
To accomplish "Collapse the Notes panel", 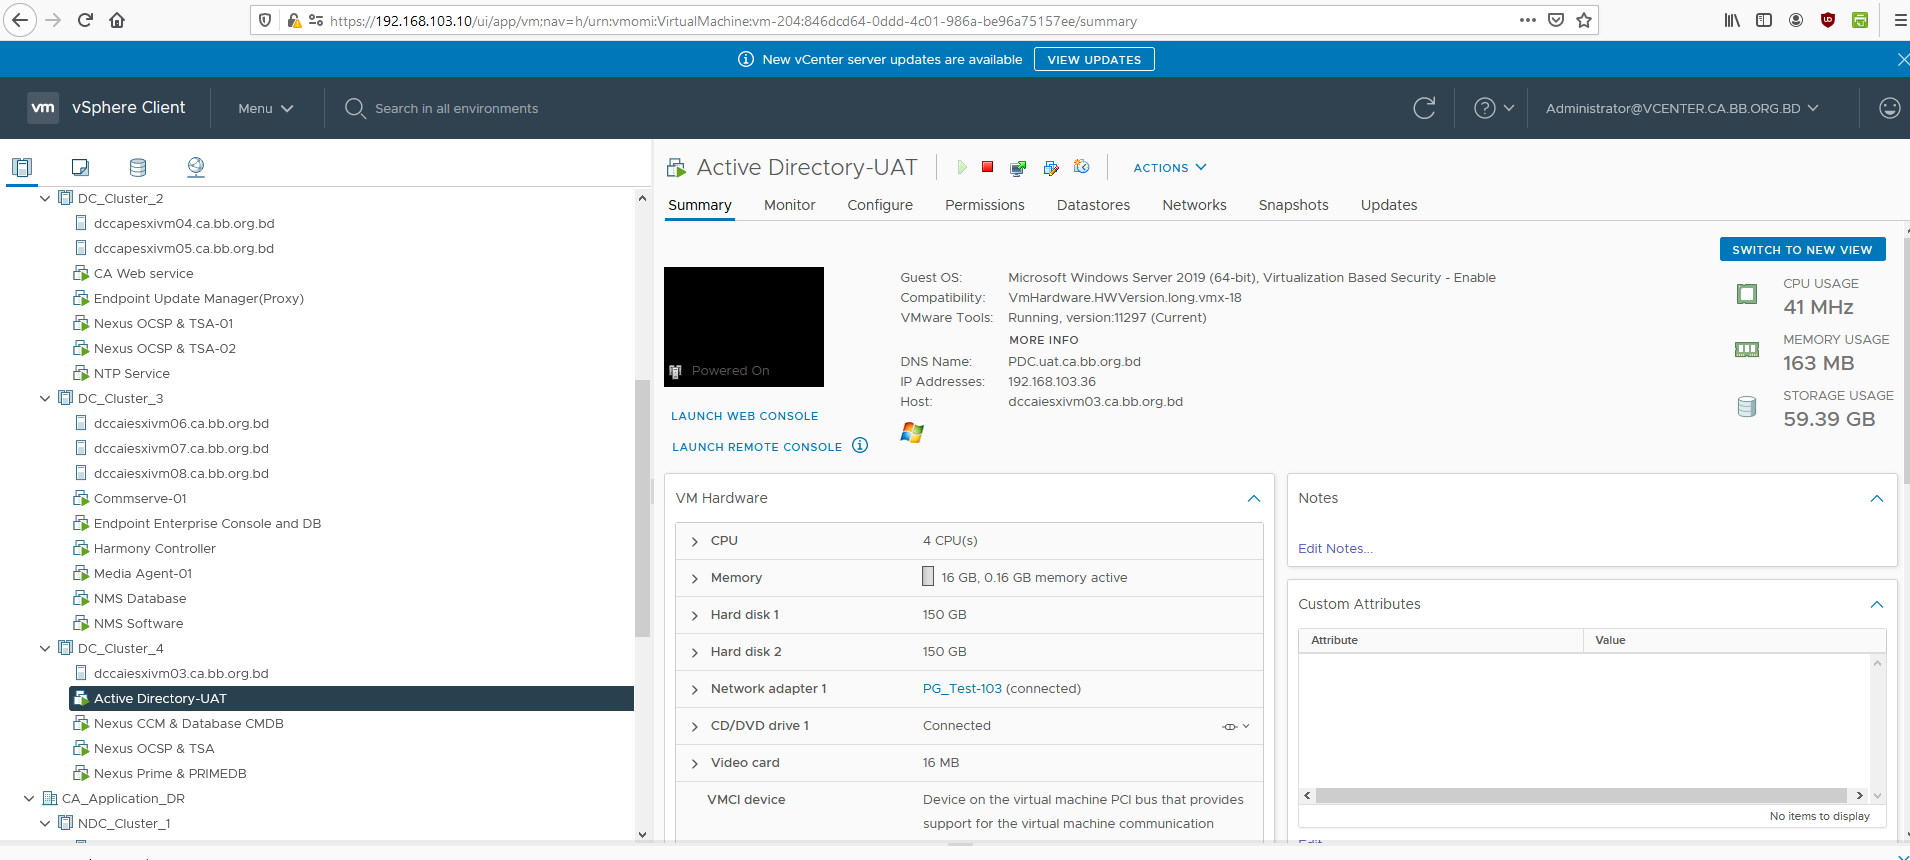I will coord(1877,498).
